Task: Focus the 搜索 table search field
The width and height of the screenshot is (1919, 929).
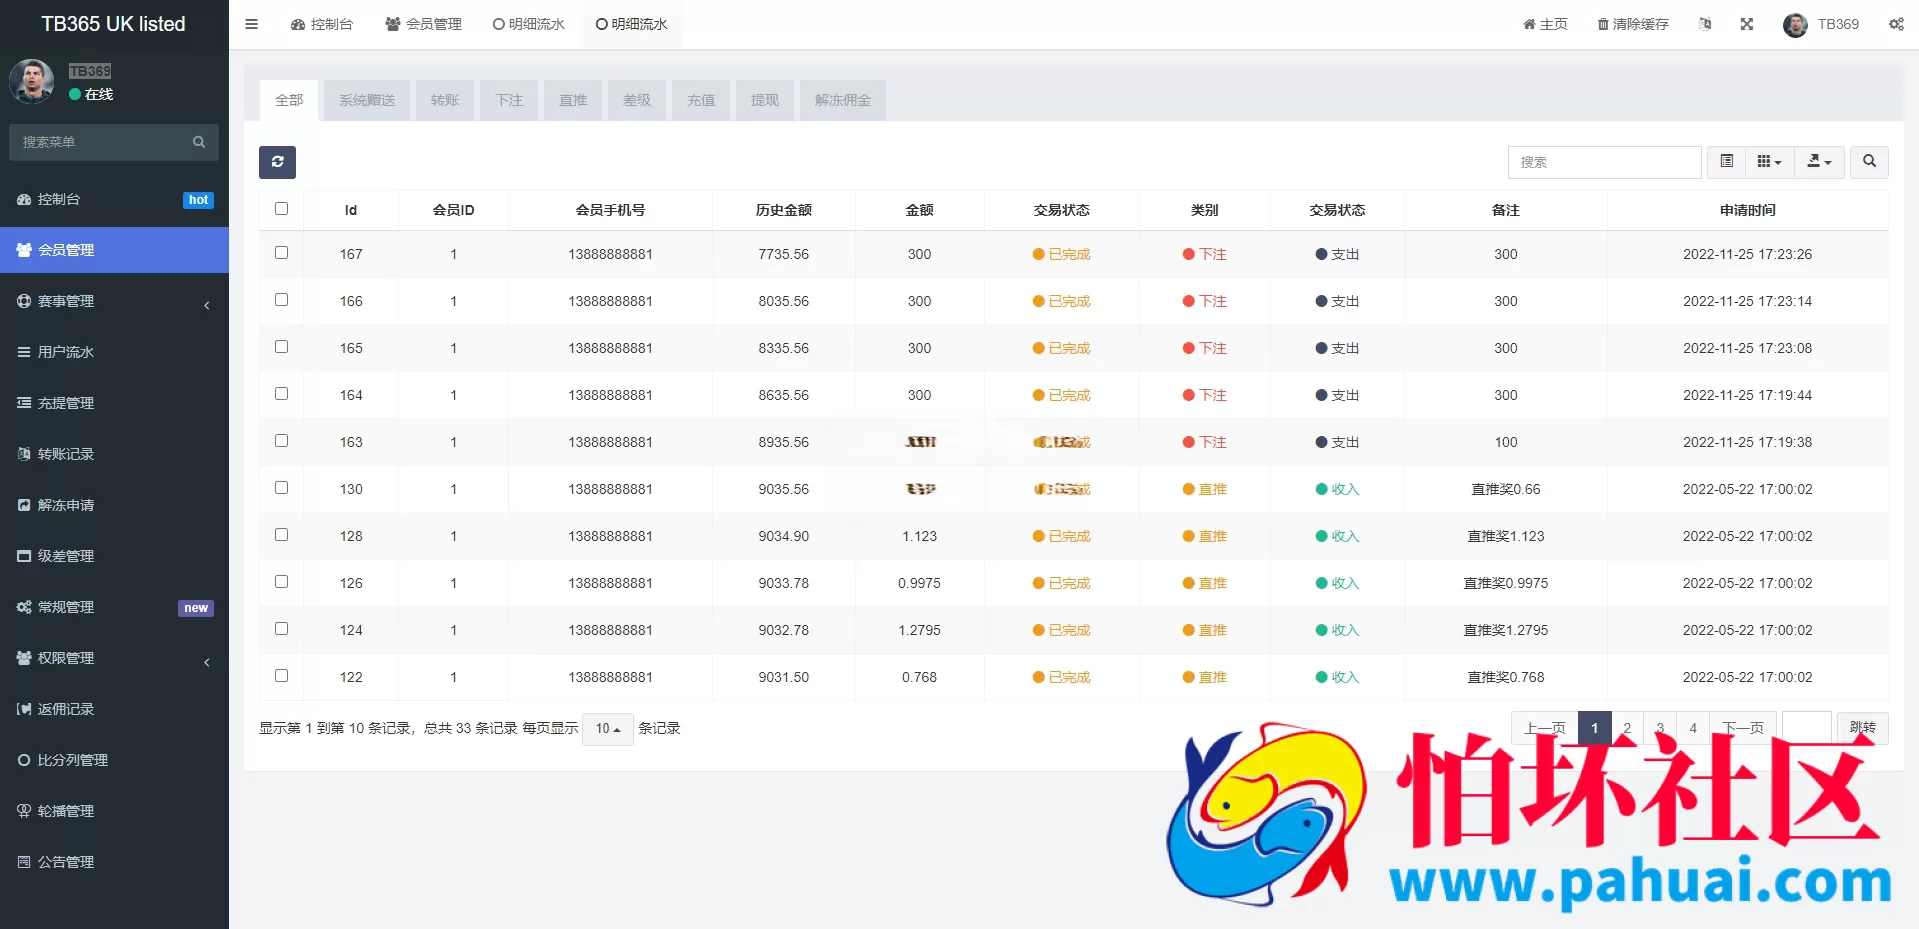Action: tap(1604, 162)
